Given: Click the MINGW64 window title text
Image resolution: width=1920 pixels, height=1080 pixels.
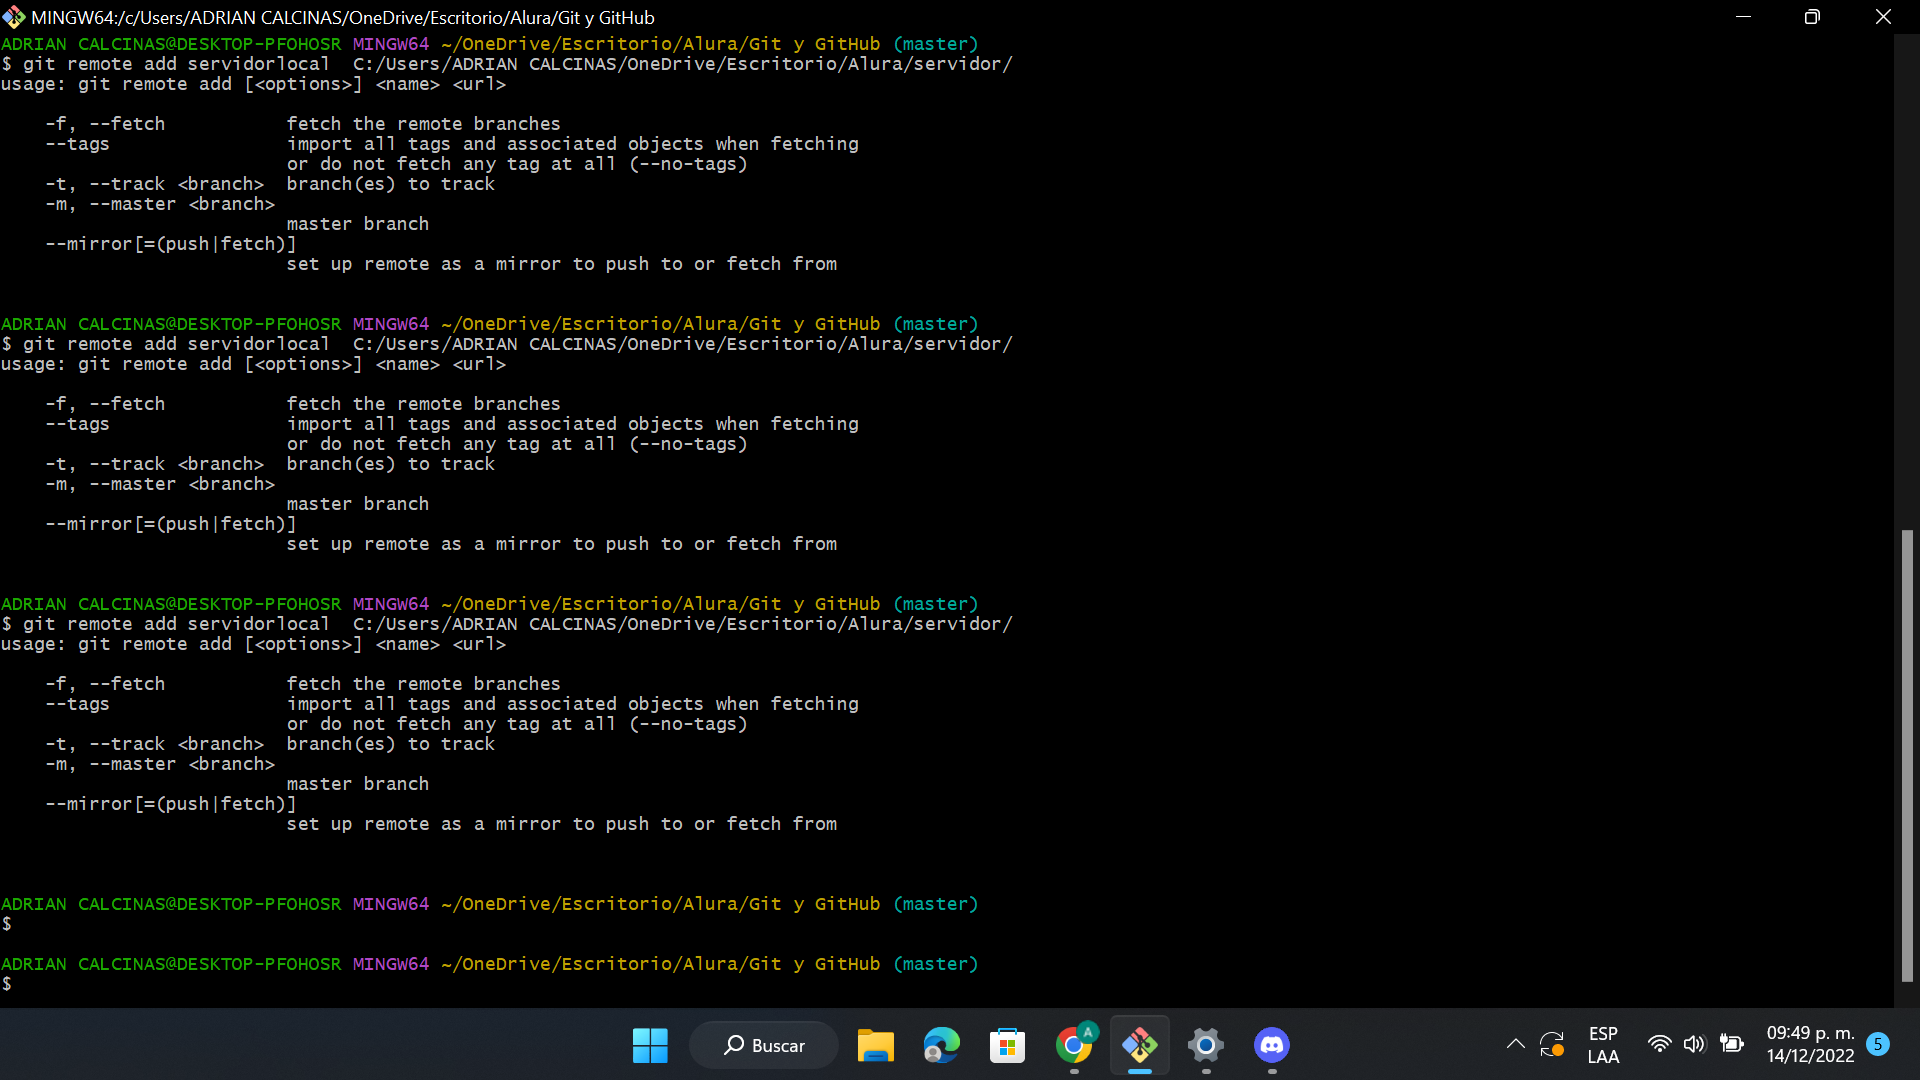Looking at the screenshot, I should (343, 17).
